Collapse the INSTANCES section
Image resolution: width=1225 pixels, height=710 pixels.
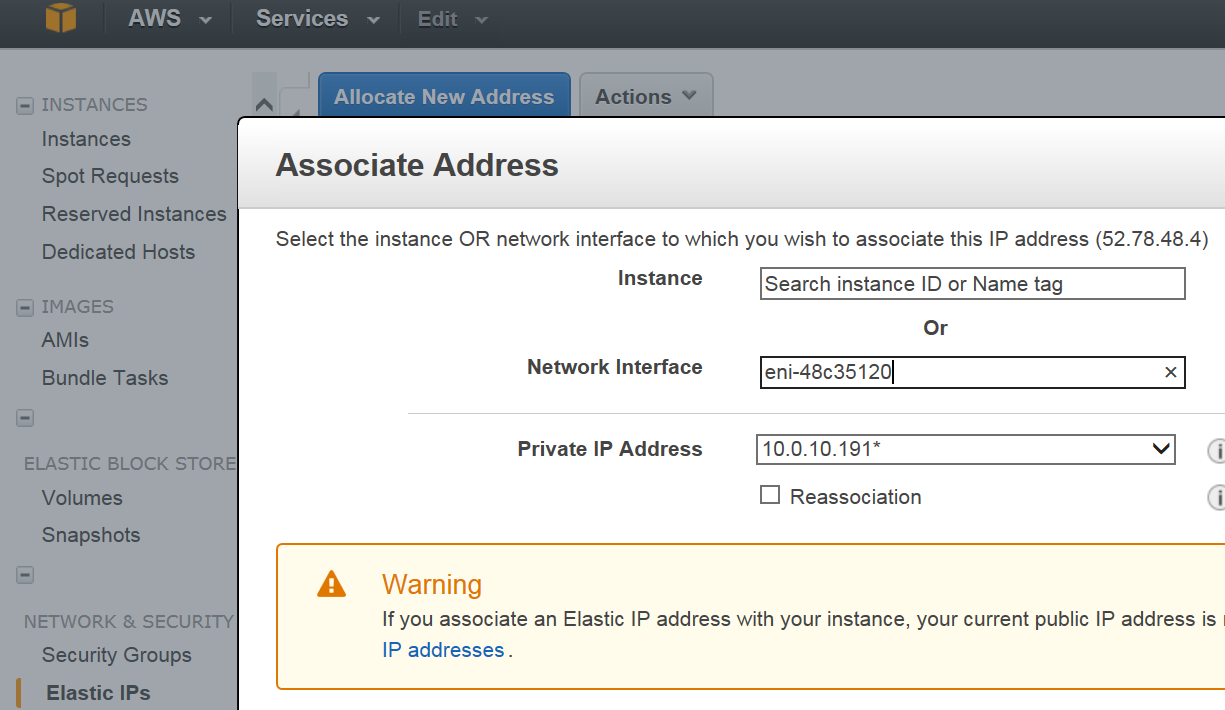[x=25, y=105]
